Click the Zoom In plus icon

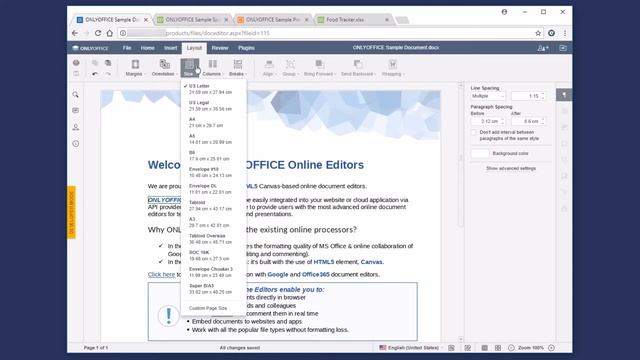551,348
